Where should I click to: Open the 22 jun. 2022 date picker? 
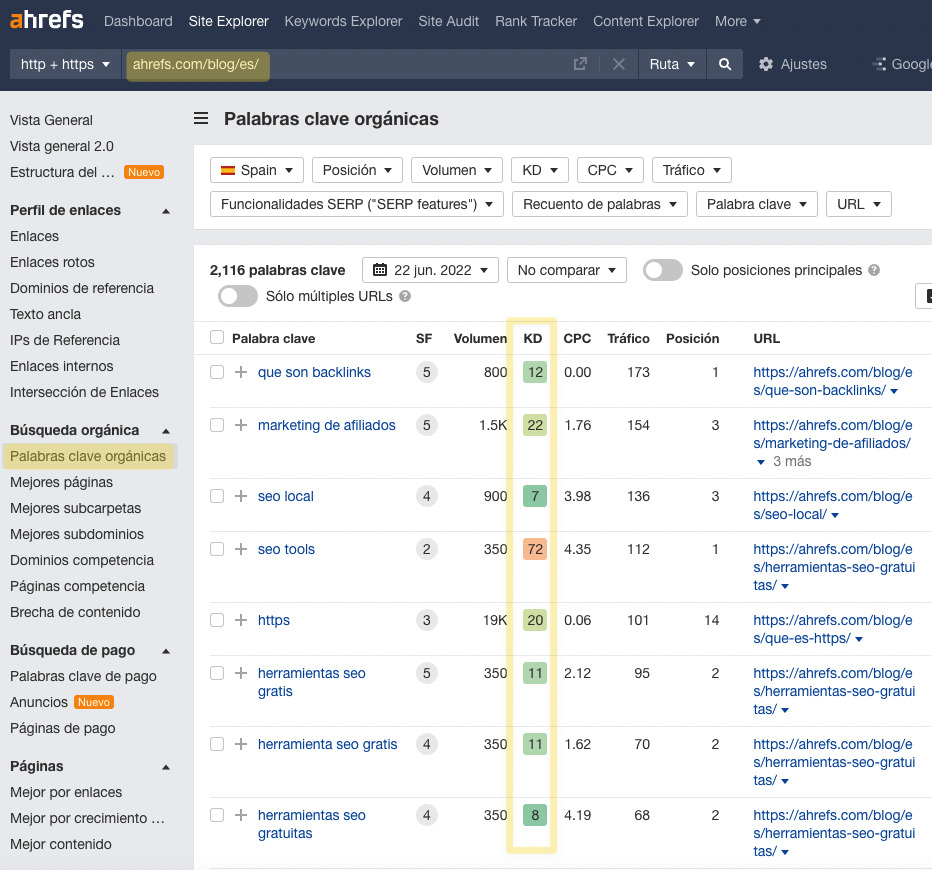point(430,270)
